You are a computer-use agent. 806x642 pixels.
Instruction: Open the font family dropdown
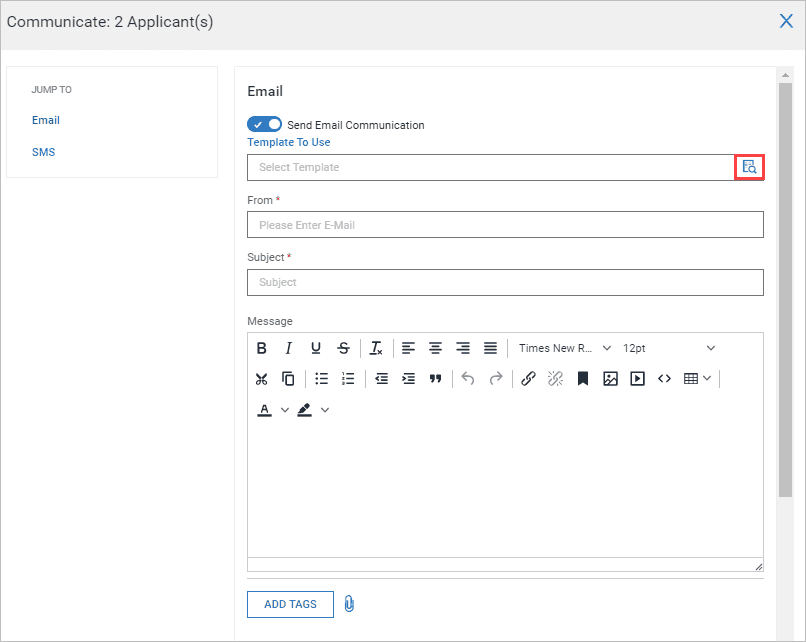[564, 348]
